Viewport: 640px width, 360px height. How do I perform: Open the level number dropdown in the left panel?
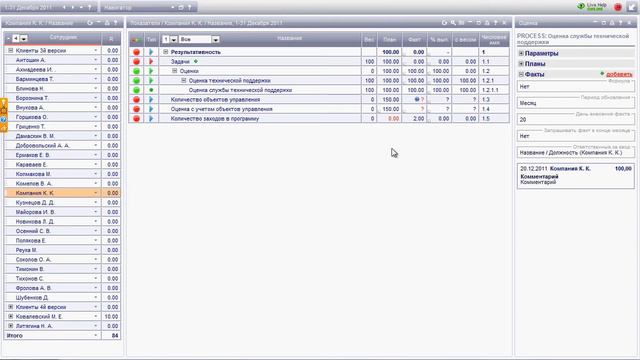click(24, 38)
